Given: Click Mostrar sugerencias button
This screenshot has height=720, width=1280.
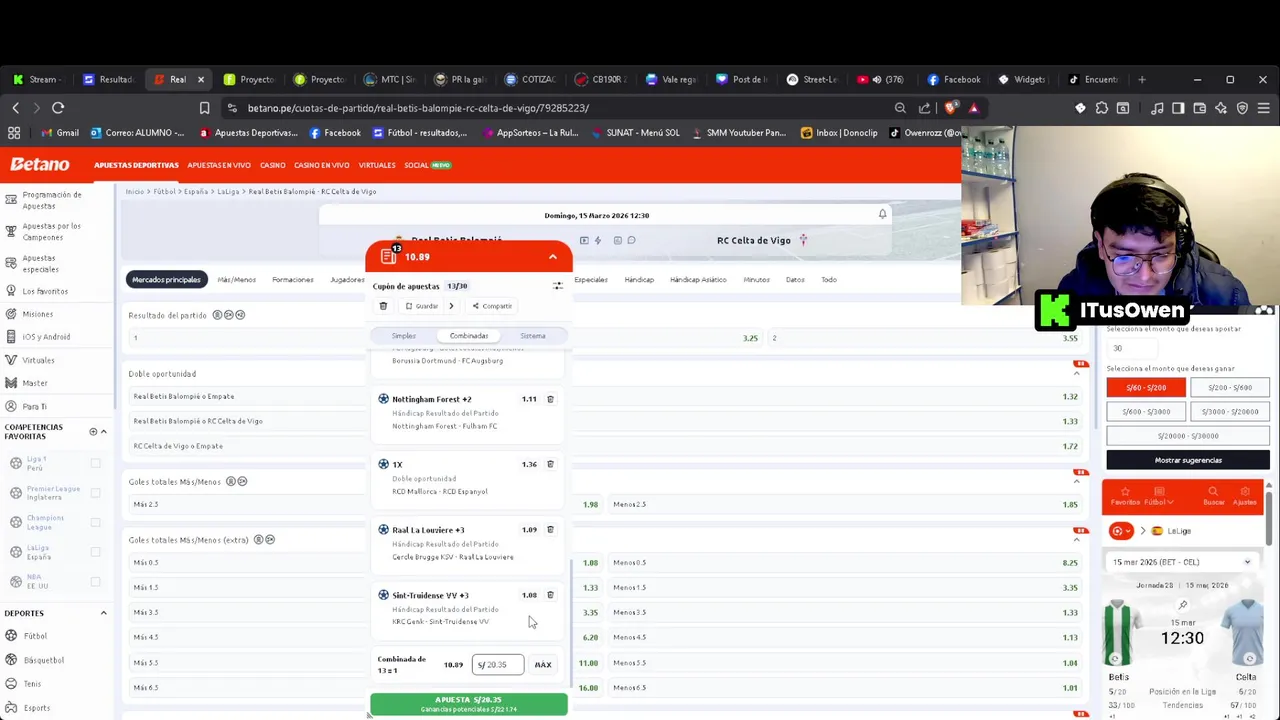Looking at the screenshot, I should point(1188,460).
